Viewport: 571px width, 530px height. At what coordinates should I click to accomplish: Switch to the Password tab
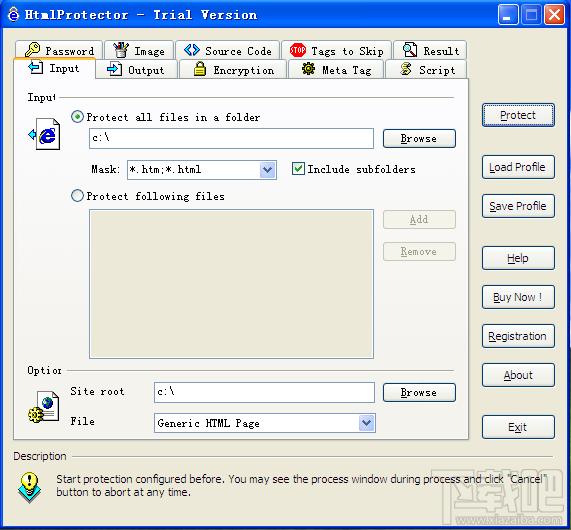[x=59, y=50]
